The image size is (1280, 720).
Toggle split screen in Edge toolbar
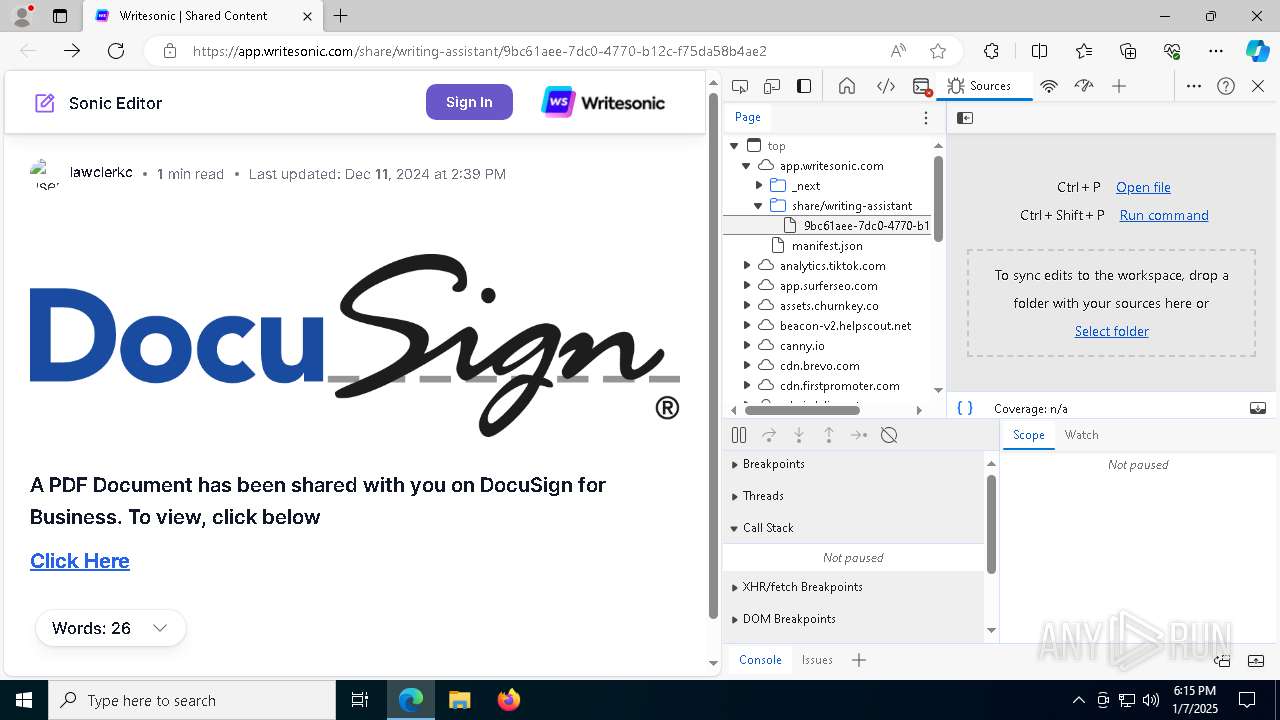pos(1039,51)
